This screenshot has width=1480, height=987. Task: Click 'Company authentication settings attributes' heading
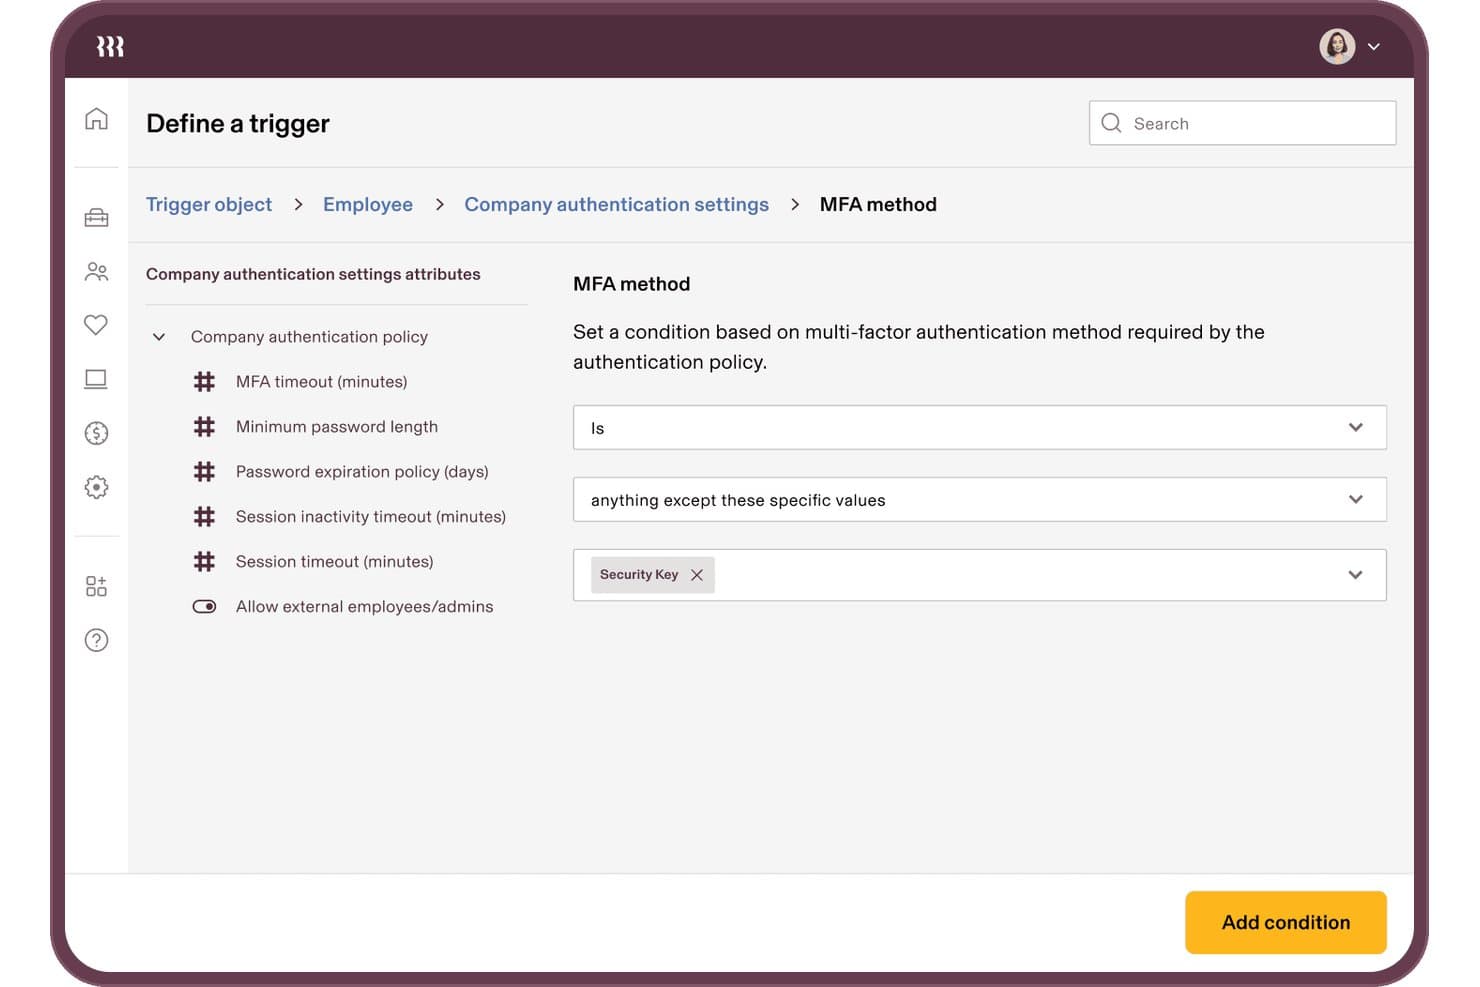point(313,274)
